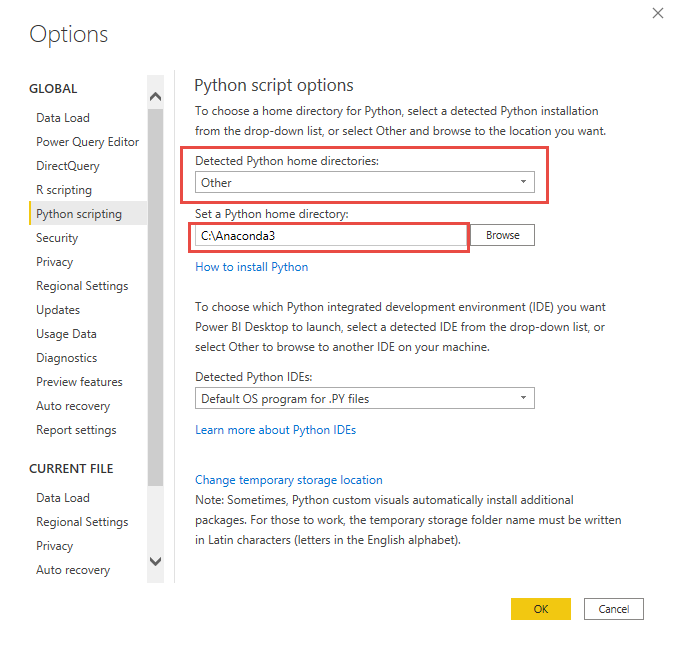Open Usage Data settings
Image resolution: width=674 pixels, height=649 pixels.
(66, 334)
